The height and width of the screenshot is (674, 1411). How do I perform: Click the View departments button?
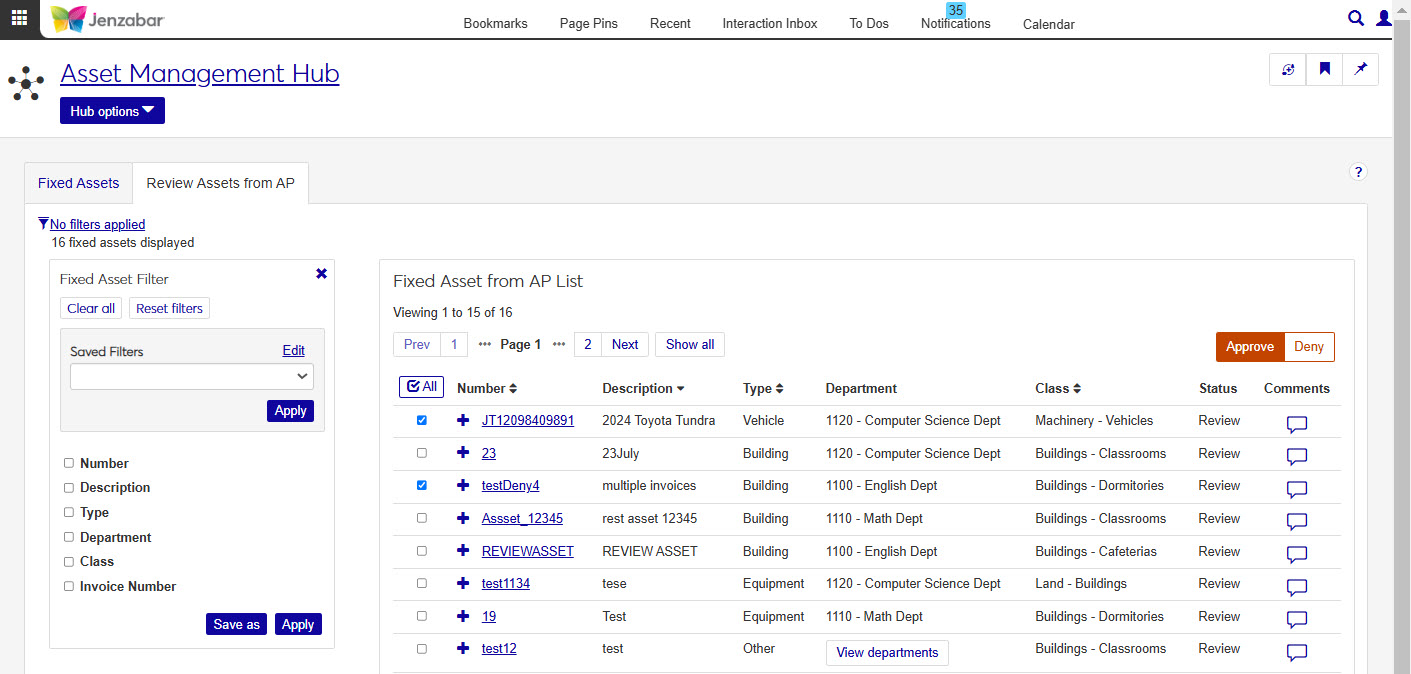(x=886, y=652)
